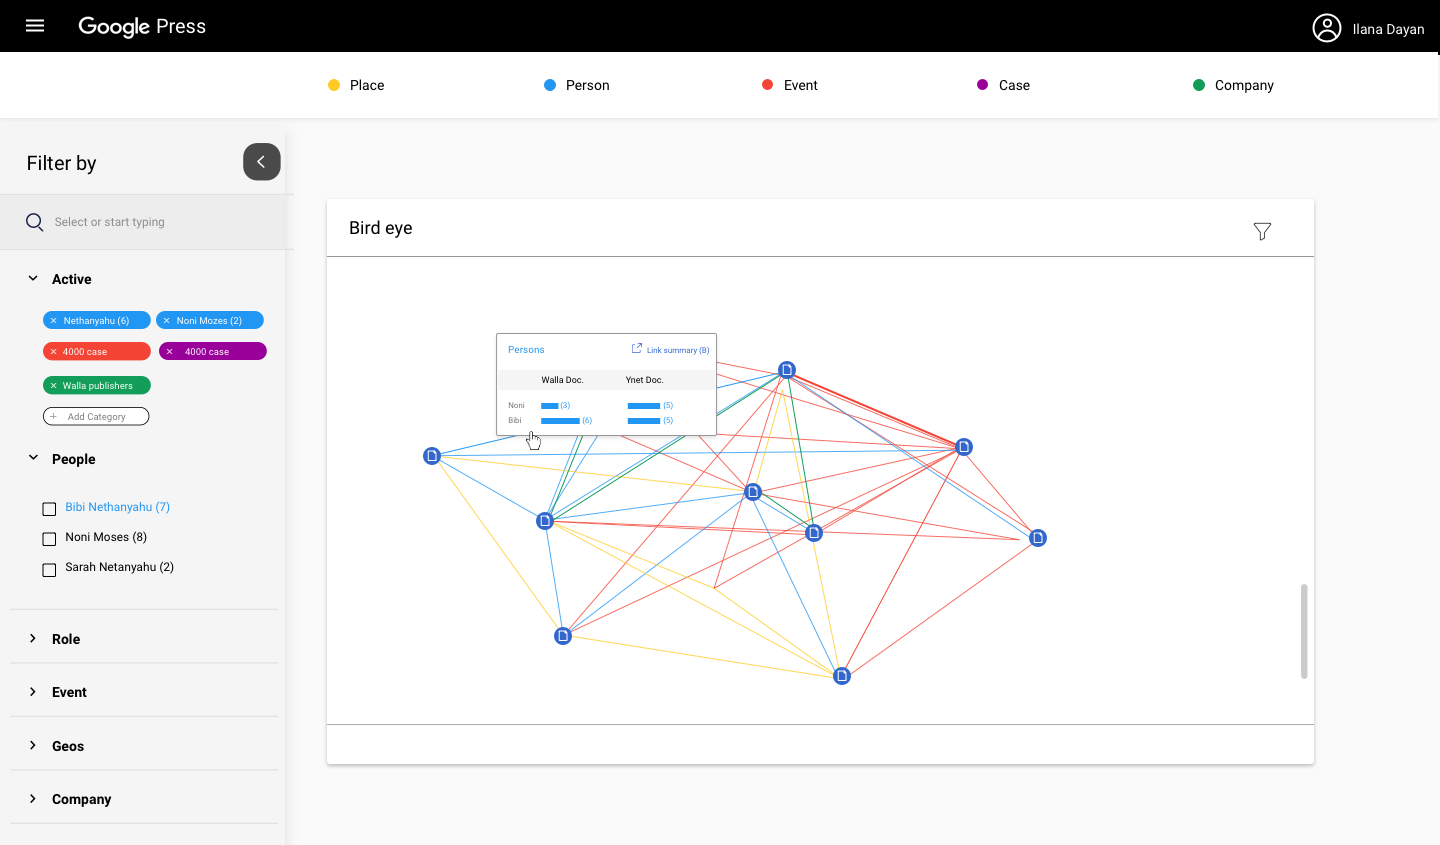Select the rightmost document node in the graph
1440x845 pixels.
1038,538
